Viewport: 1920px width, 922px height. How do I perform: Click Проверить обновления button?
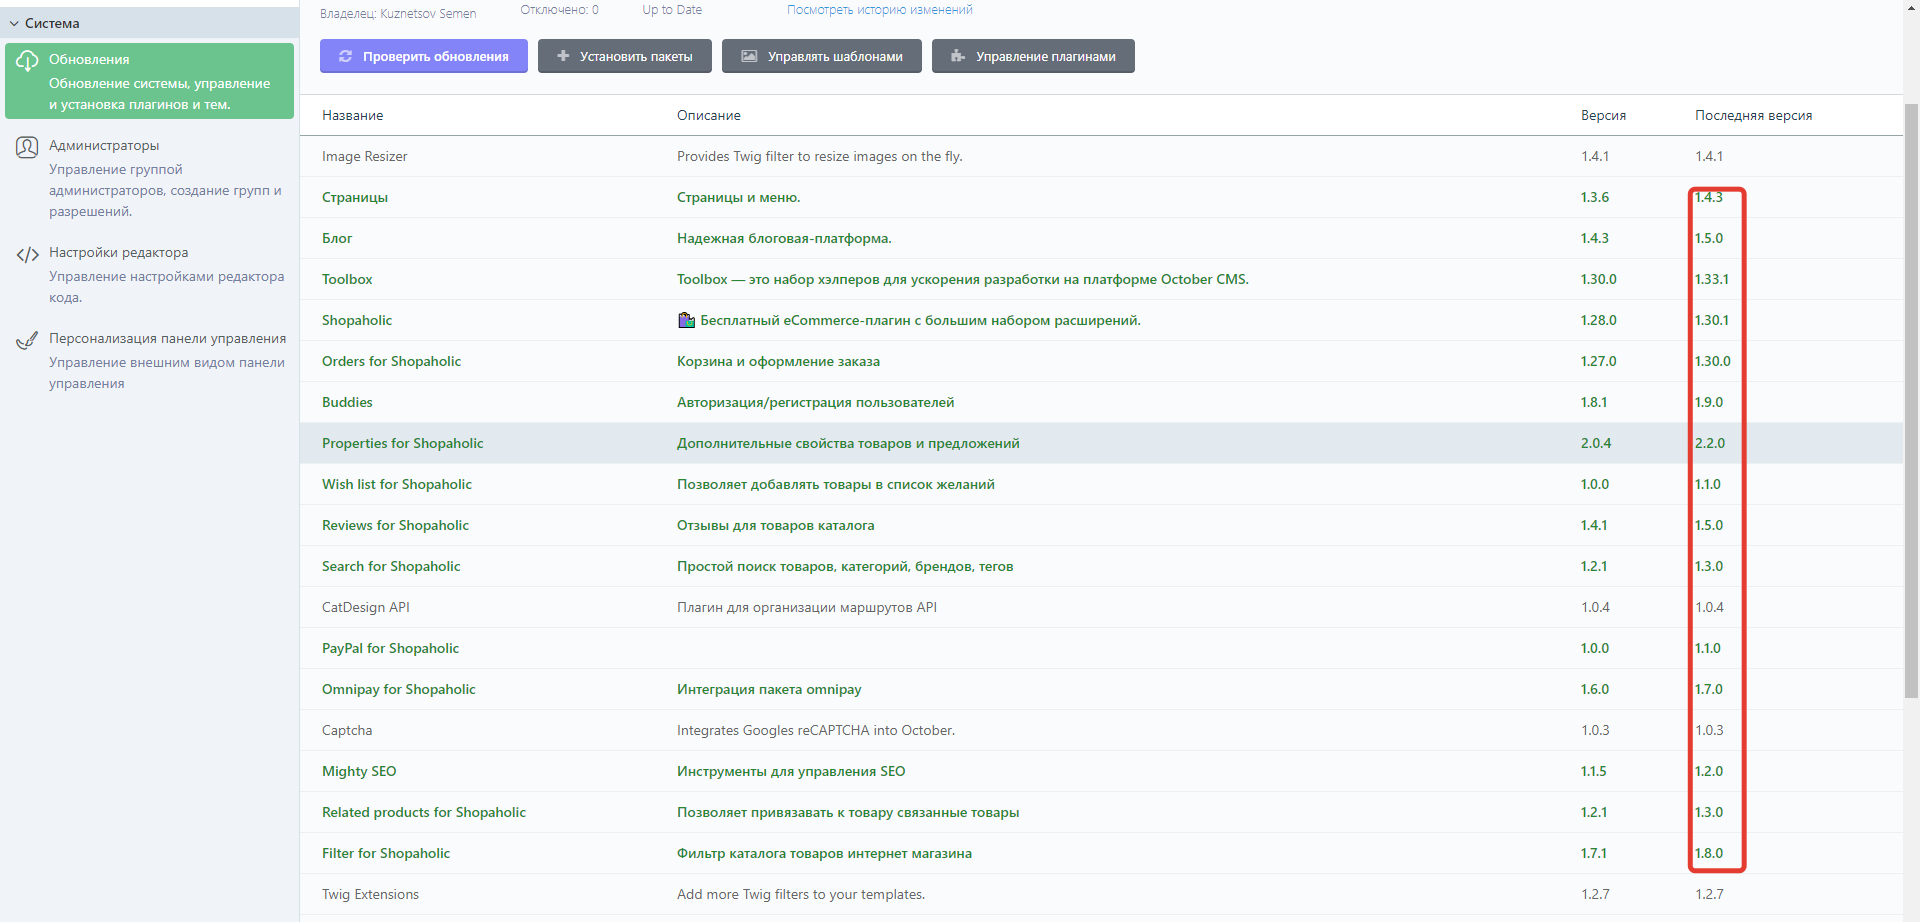(x=424, y=56)
